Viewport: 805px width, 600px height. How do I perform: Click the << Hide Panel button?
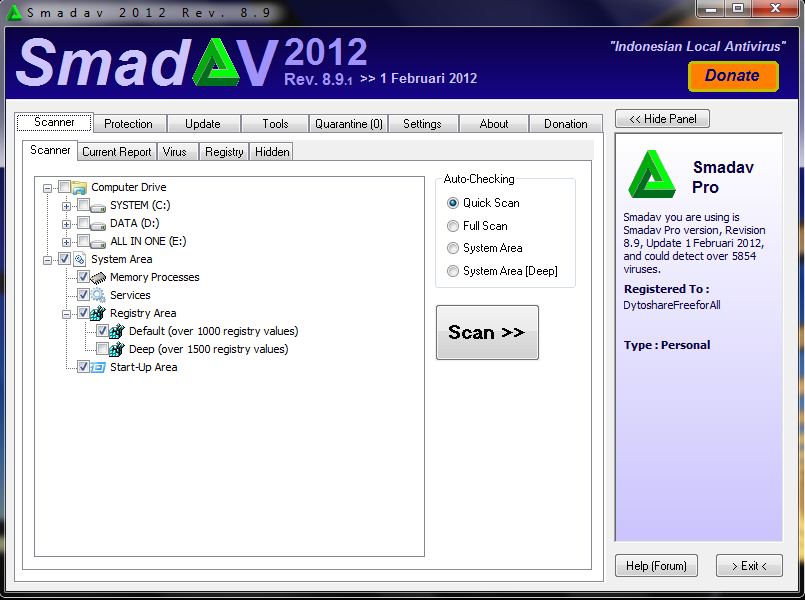pos(662,119)
